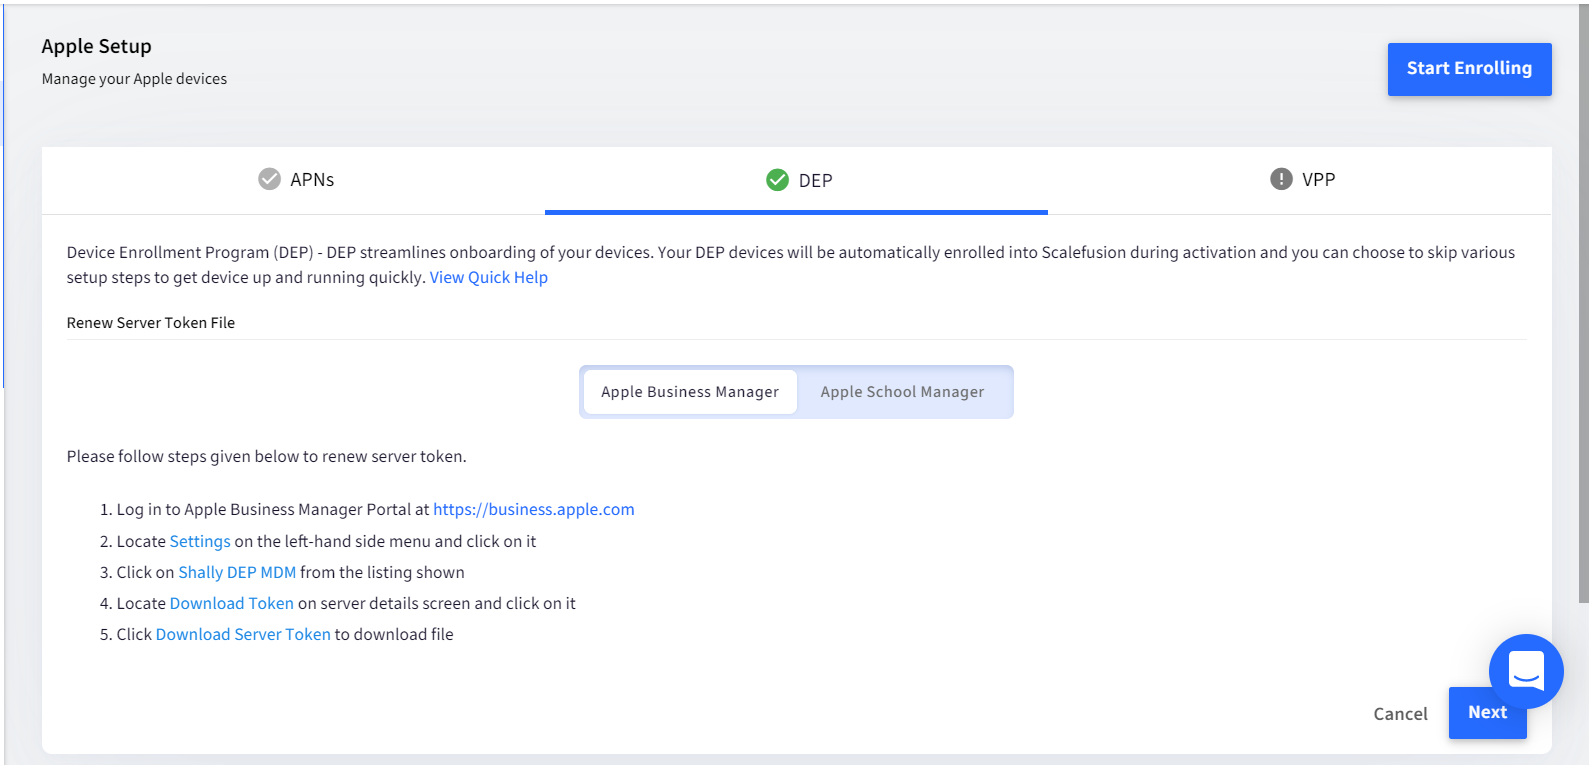This screenshot has height=765, width=1589.
Task: Click the Shally DEP MDM link
Action: (237, 573)
